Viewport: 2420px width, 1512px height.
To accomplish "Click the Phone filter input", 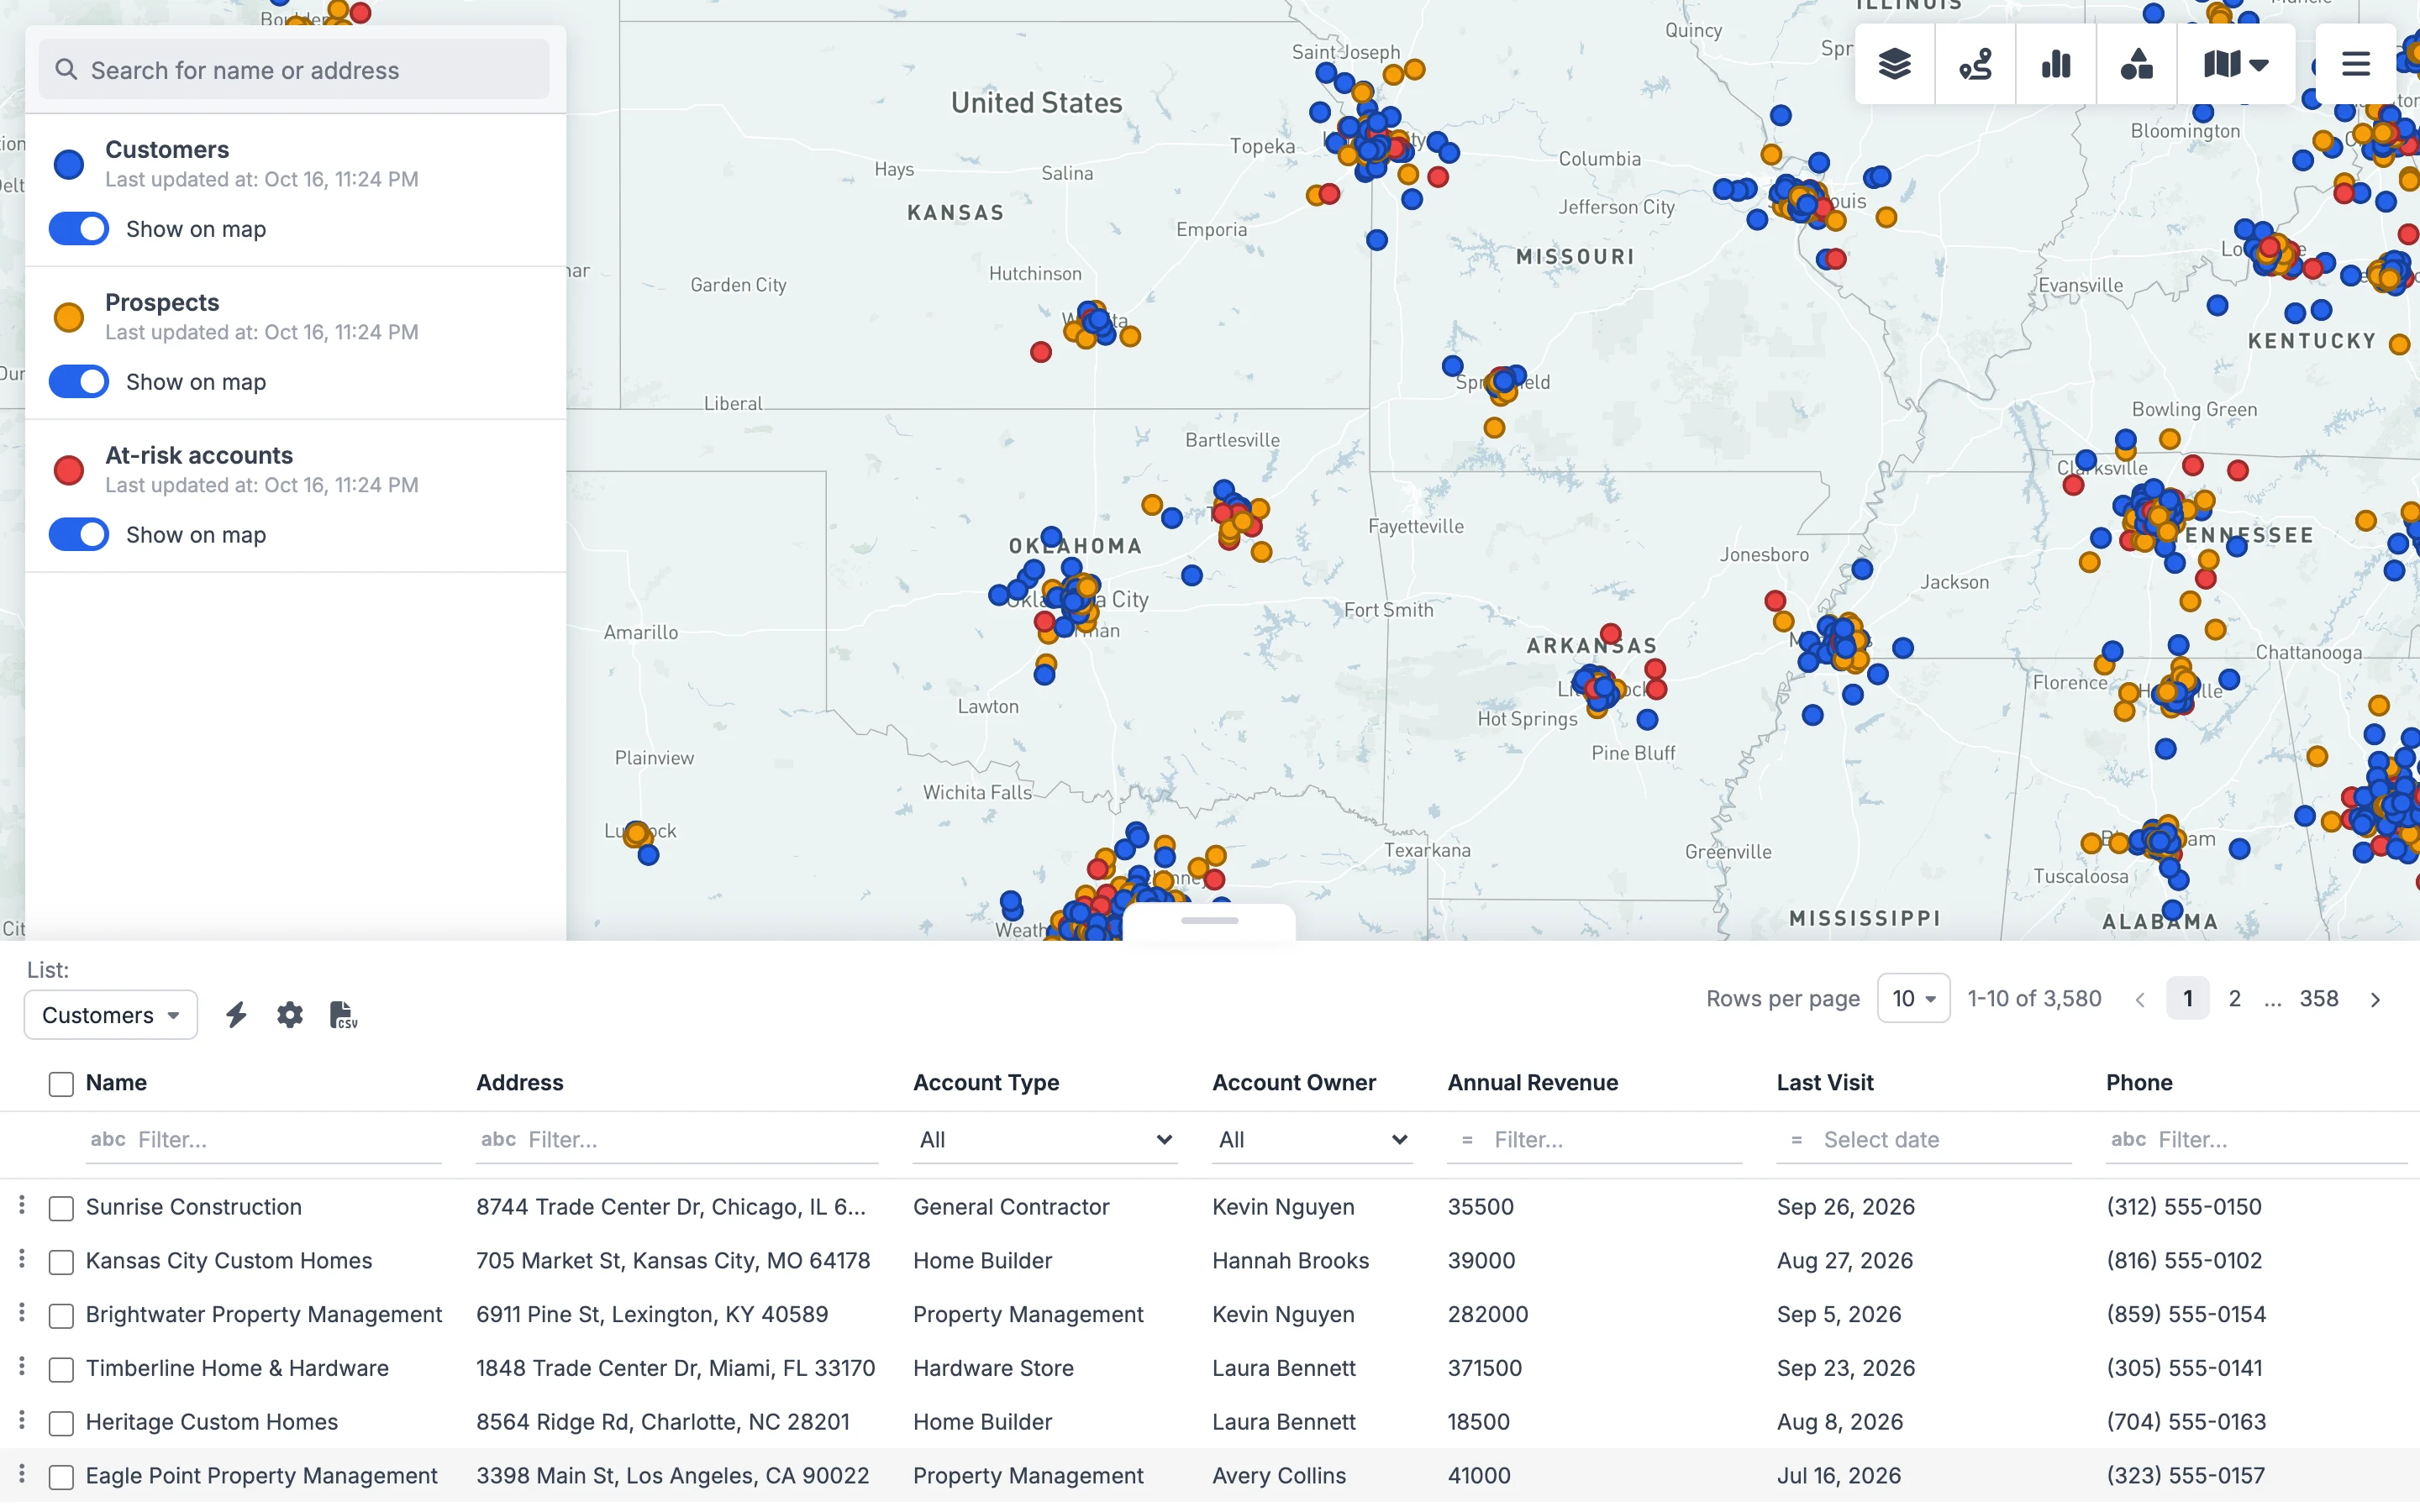I will (x=2257, y=1140).
